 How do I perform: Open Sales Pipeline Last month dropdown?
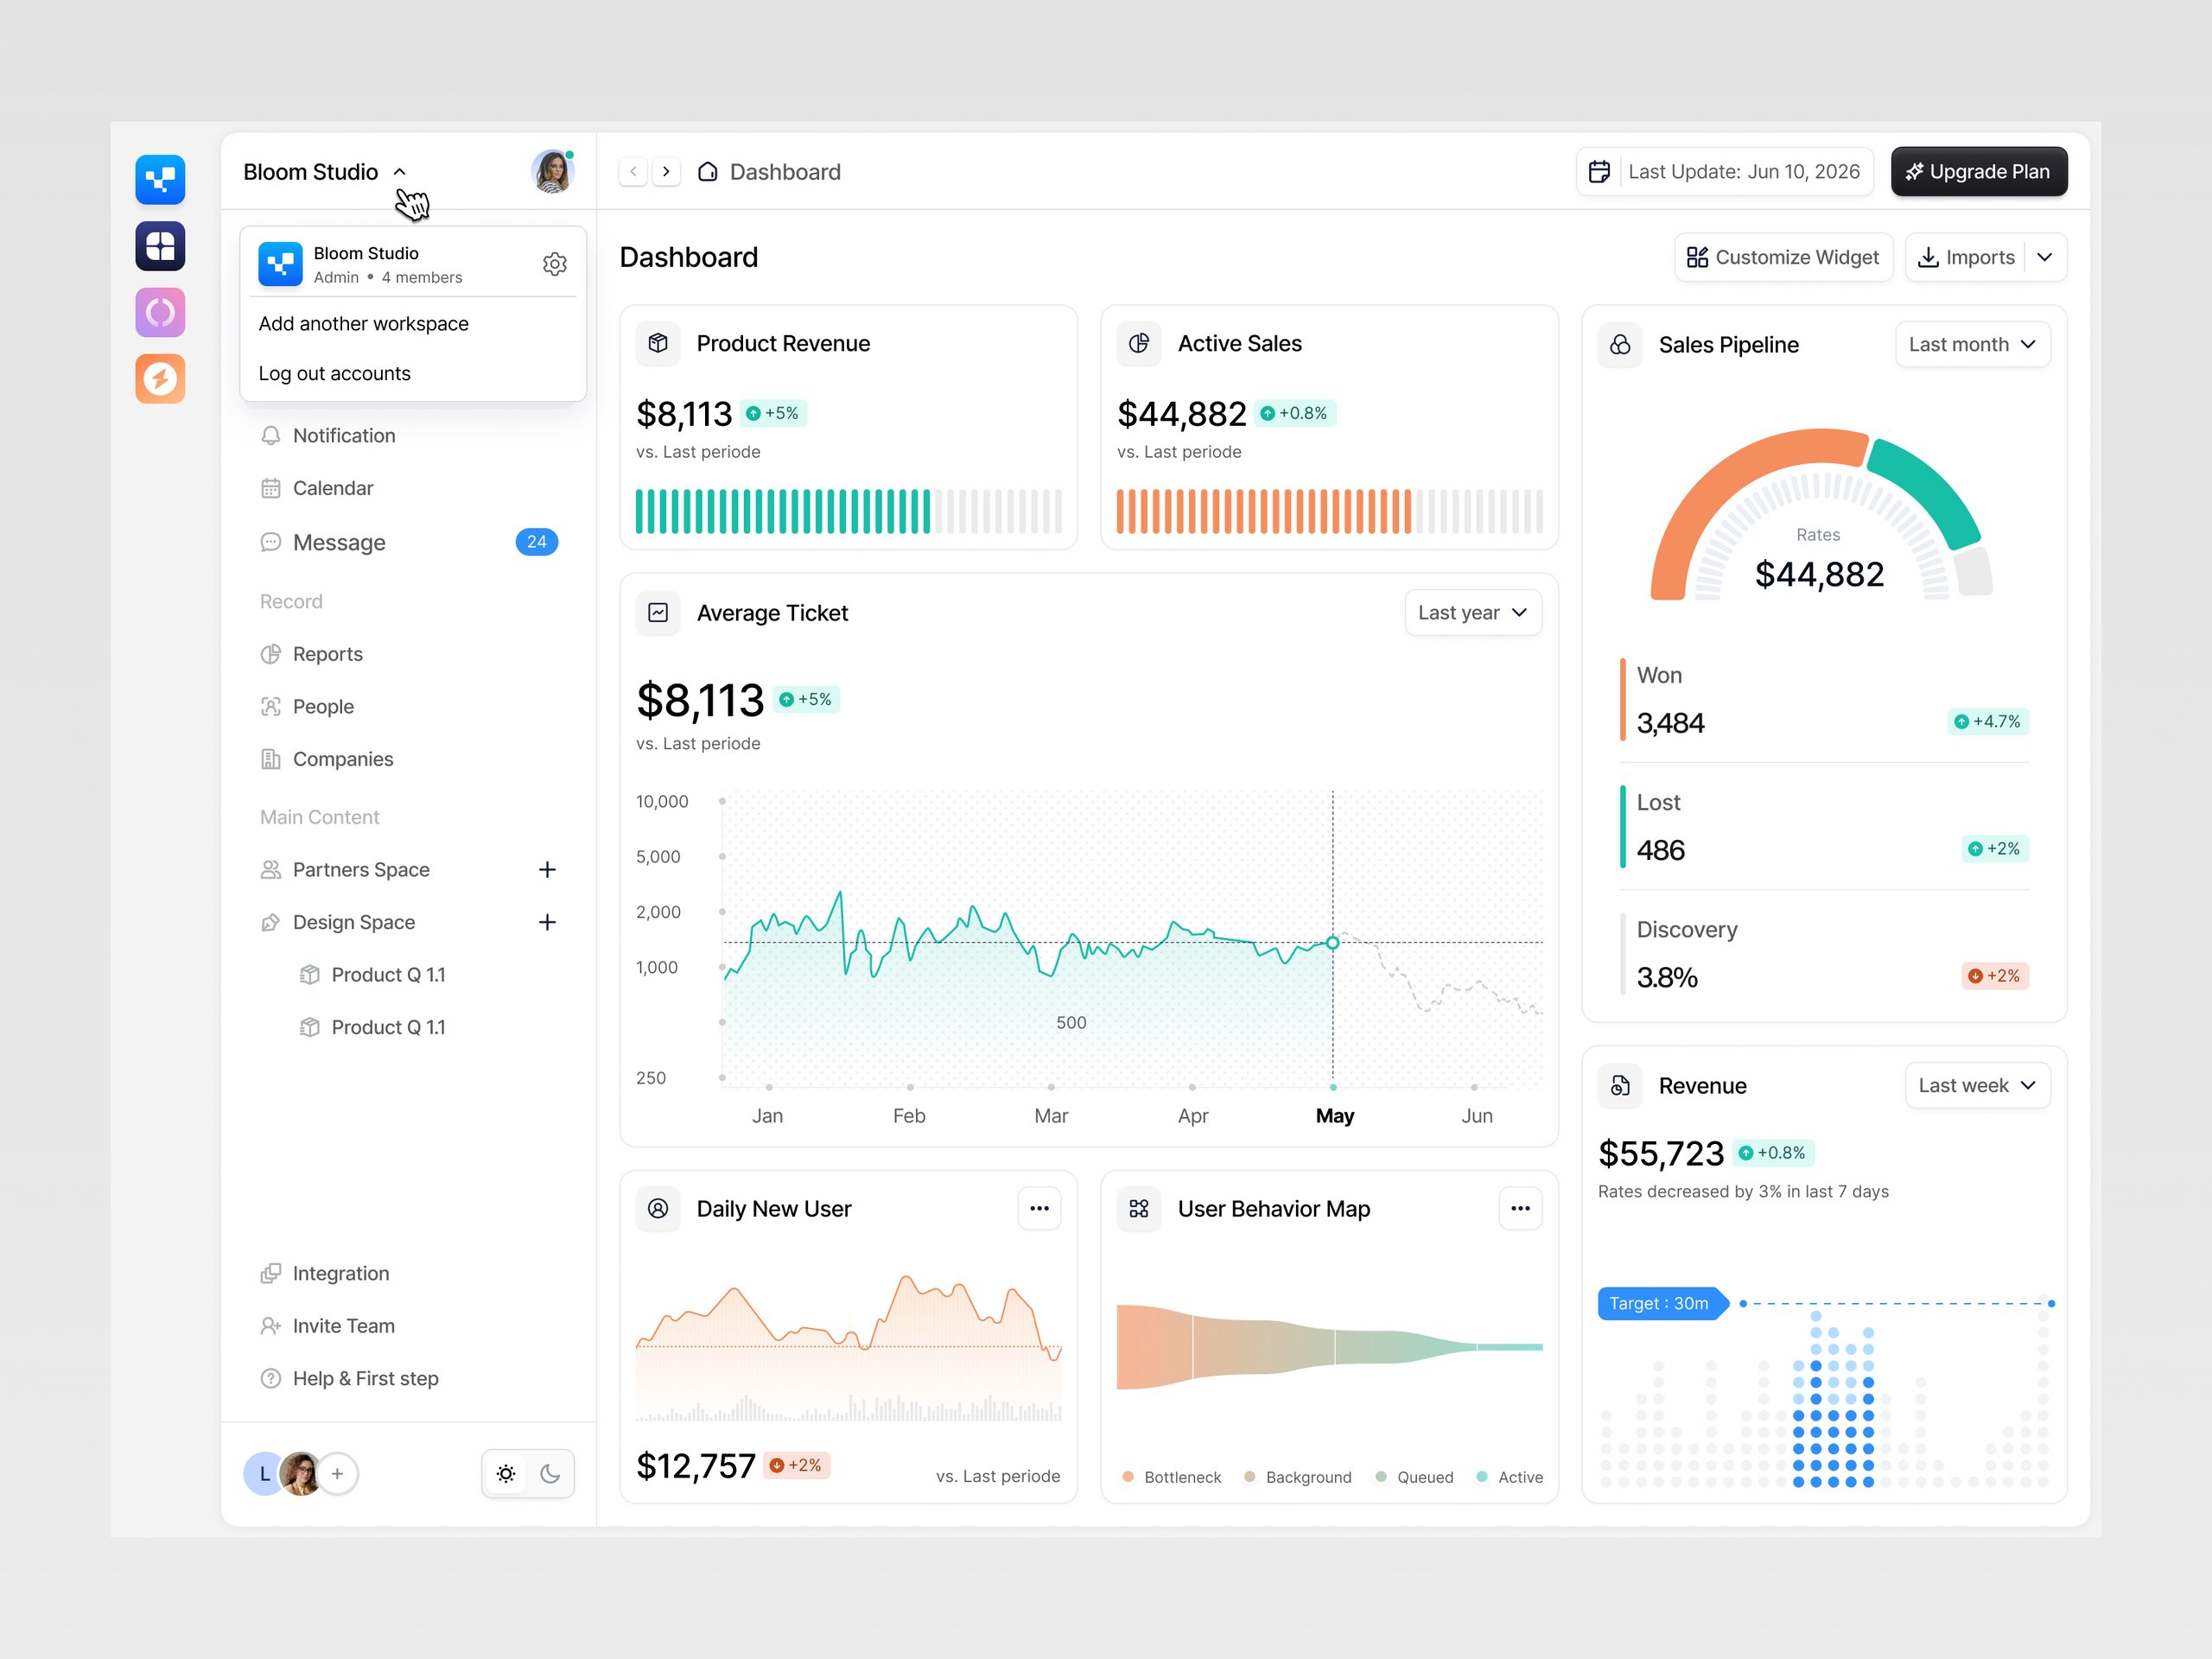pyautogui.click(x=1973, y=345)
